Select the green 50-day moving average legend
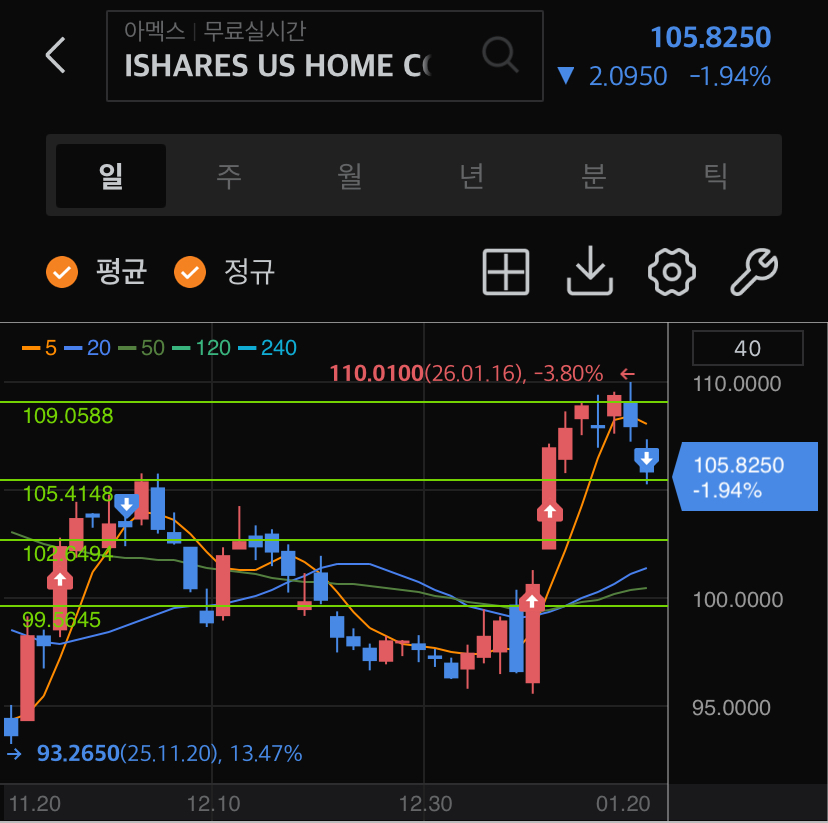The image size is (828, 823). 142,348
